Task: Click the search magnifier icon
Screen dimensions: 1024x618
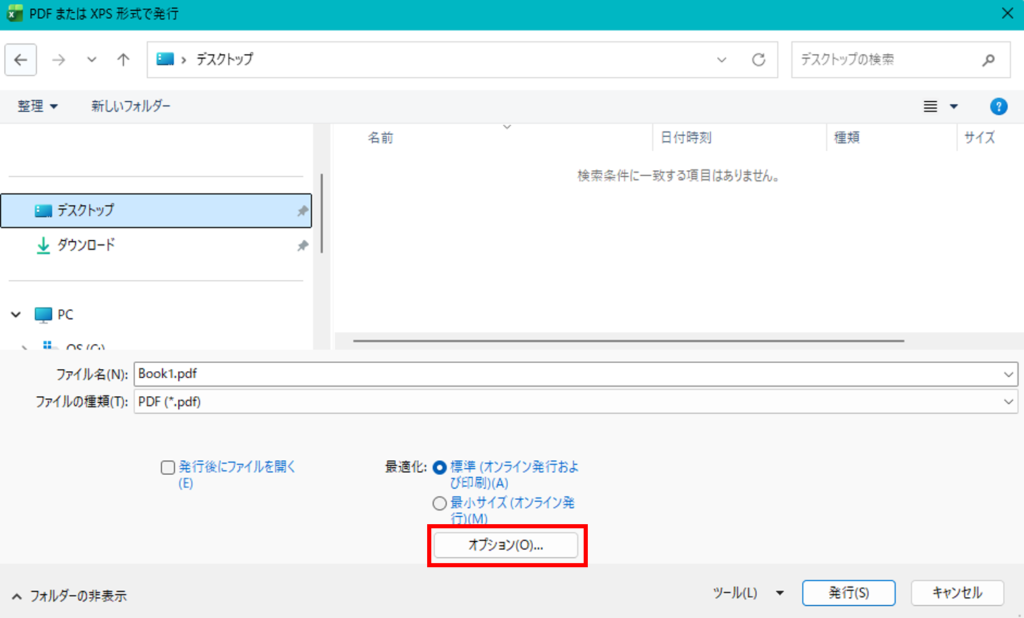Action: point(989,60)
